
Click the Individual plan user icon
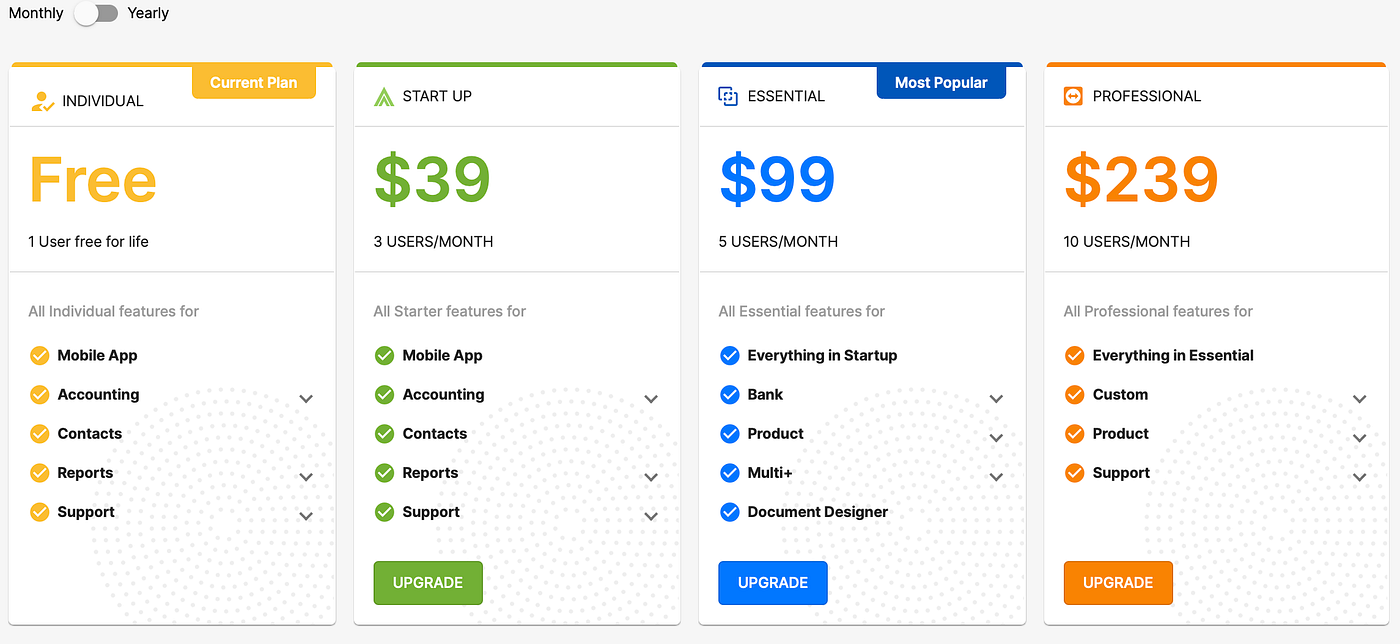click(x=42, y=101)
